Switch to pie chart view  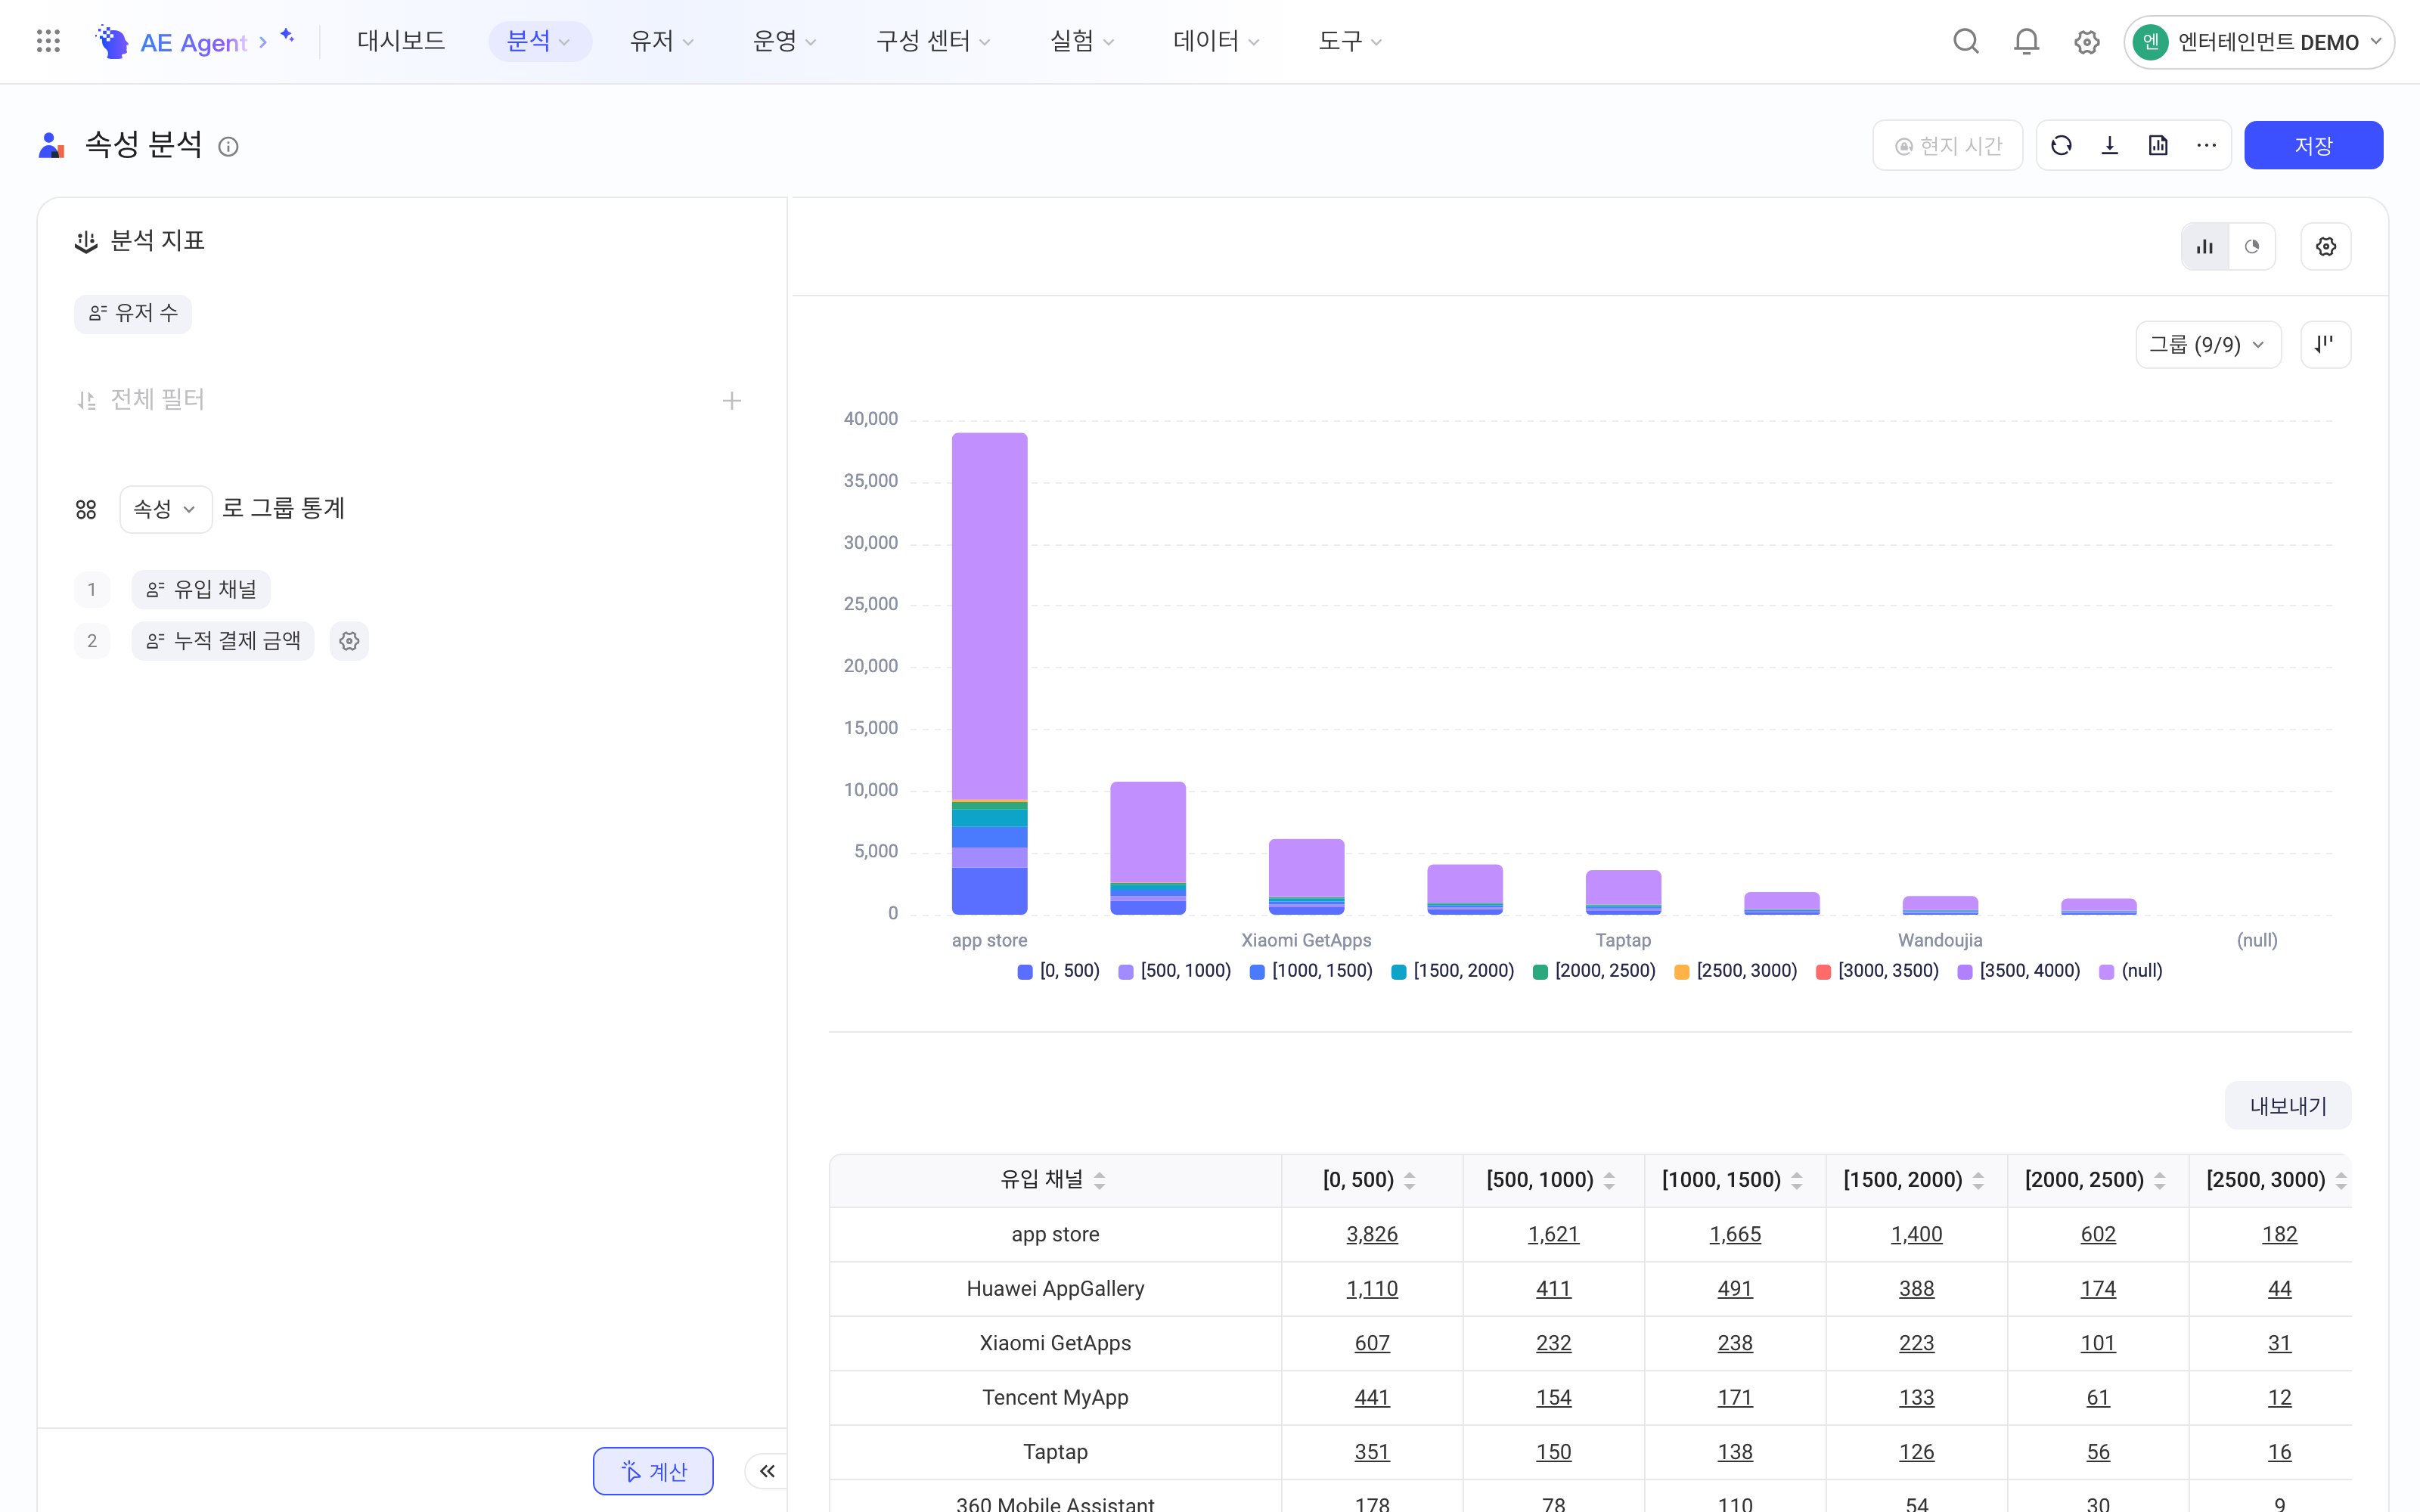pyautogui.click(x=2252, y=247)
